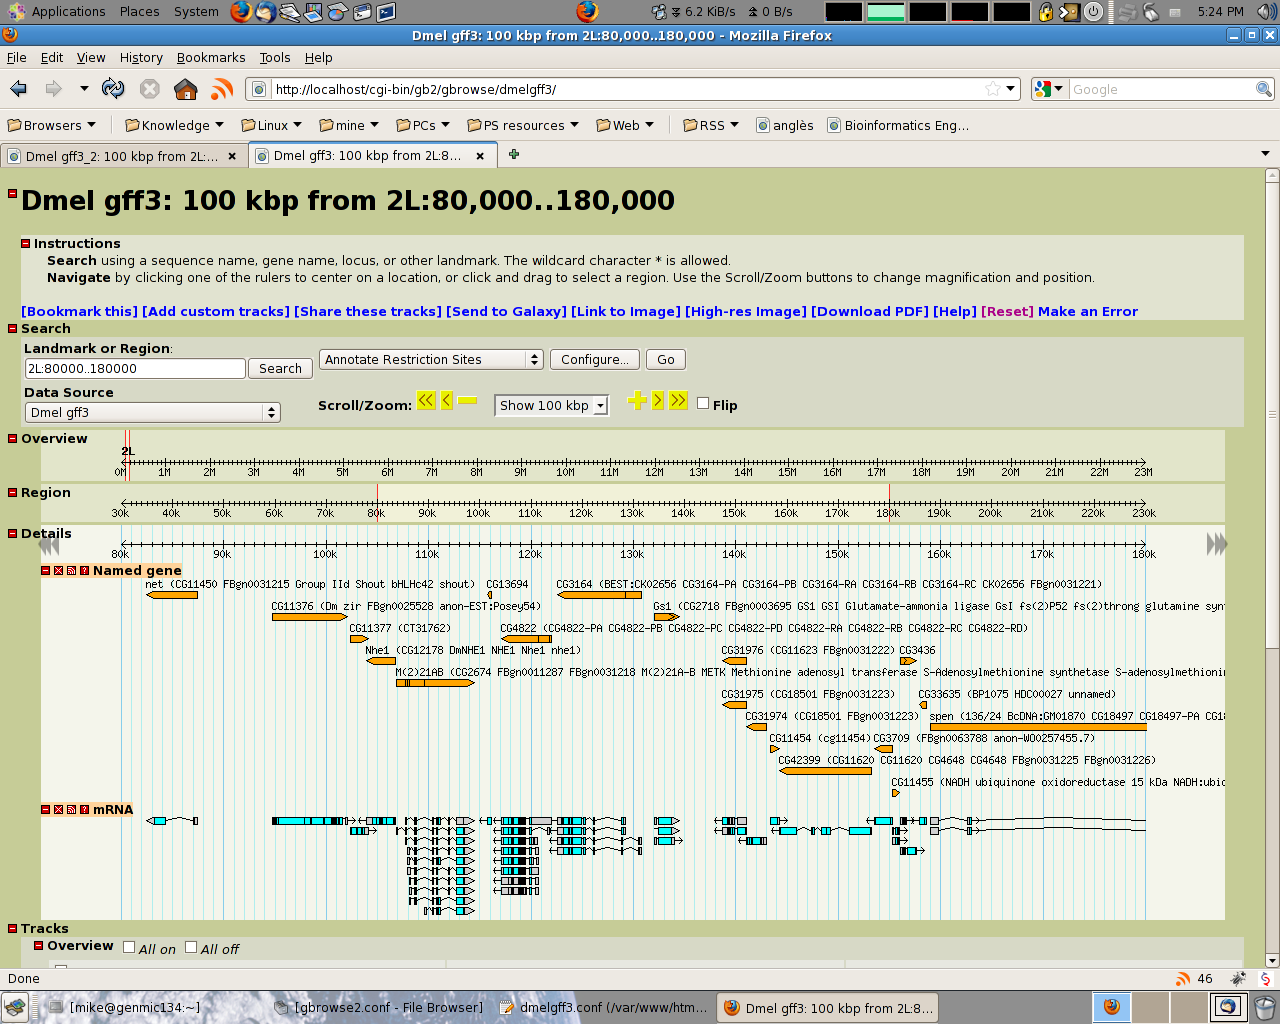
Task: Open the Annotate Restriction Sites dropdown
Action: tap(431, 359)
